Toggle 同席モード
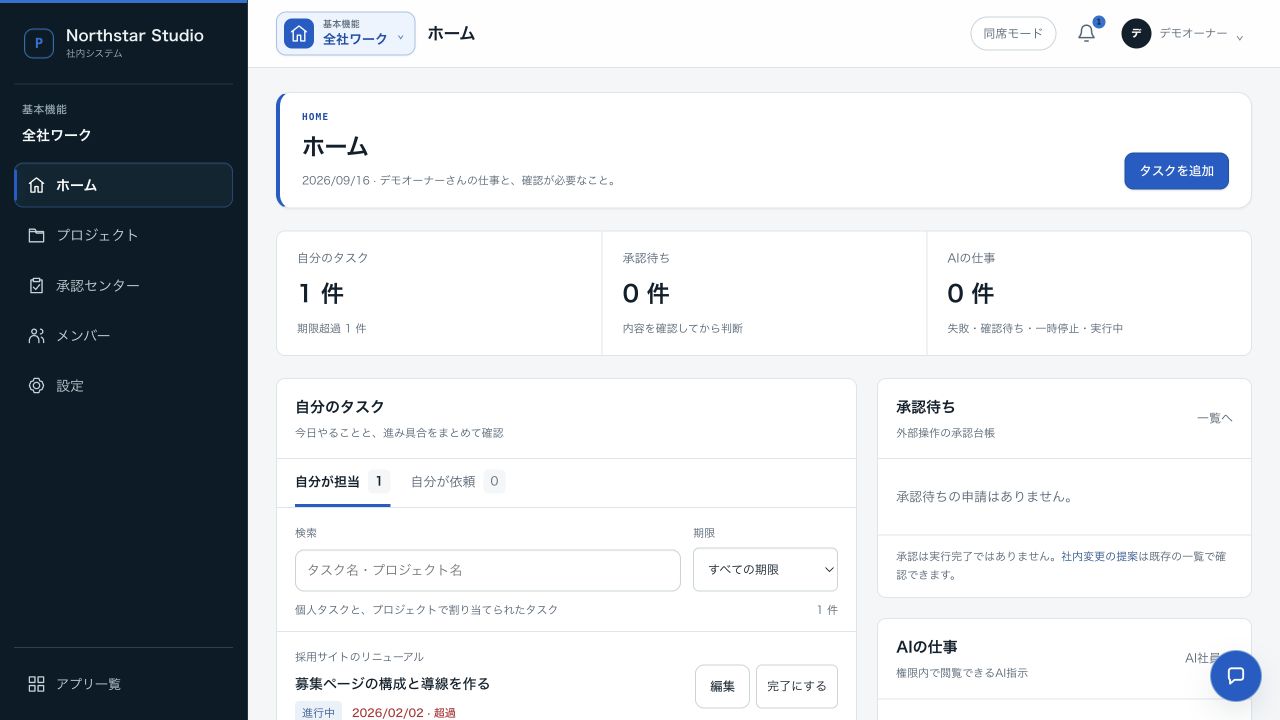The height and width of the screenshot is (720, 1280). click(1013, 33)
